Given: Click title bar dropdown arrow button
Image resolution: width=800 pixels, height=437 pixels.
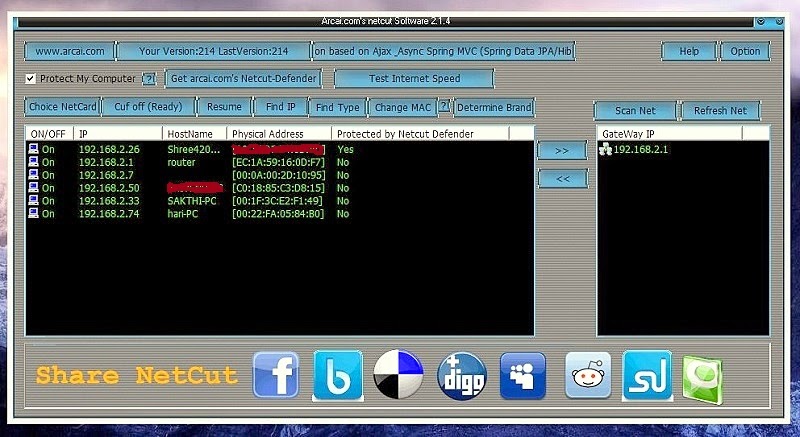Looking at the screenshot, I should pos(761,22).
